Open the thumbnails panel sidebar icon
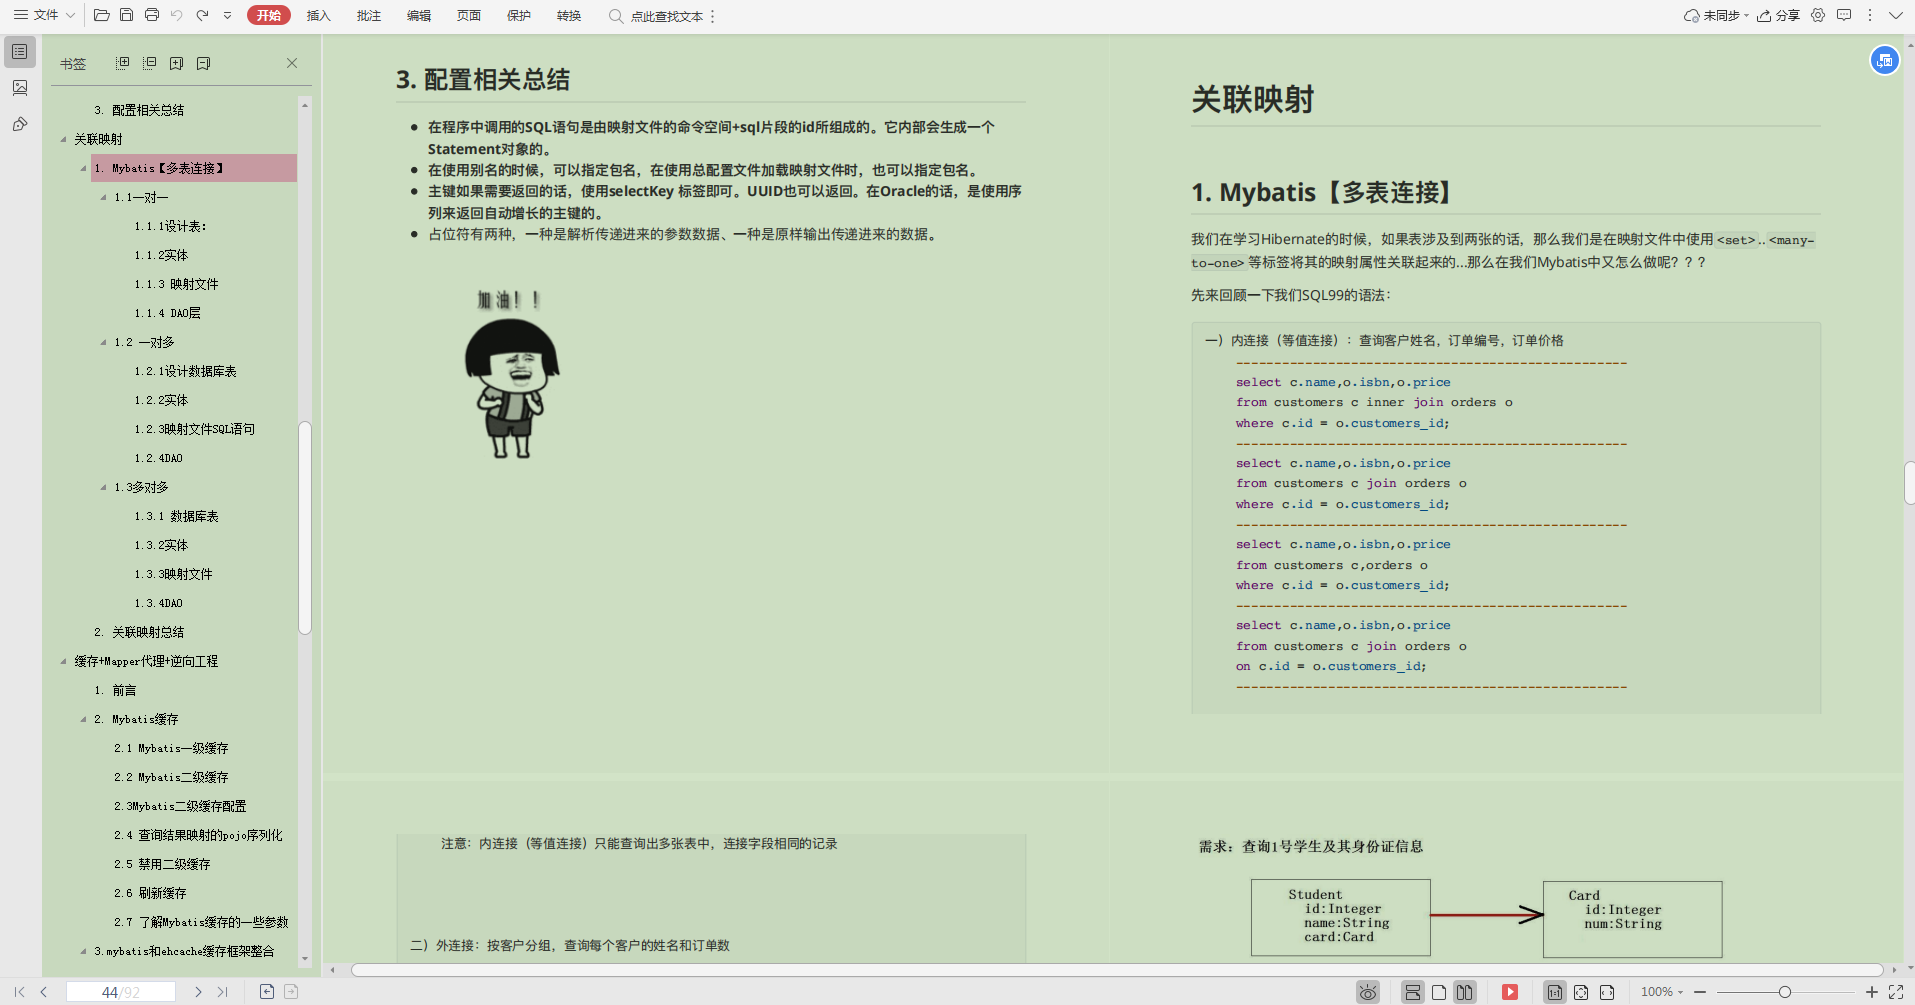1915x1005 pixels. coord(20,88)
